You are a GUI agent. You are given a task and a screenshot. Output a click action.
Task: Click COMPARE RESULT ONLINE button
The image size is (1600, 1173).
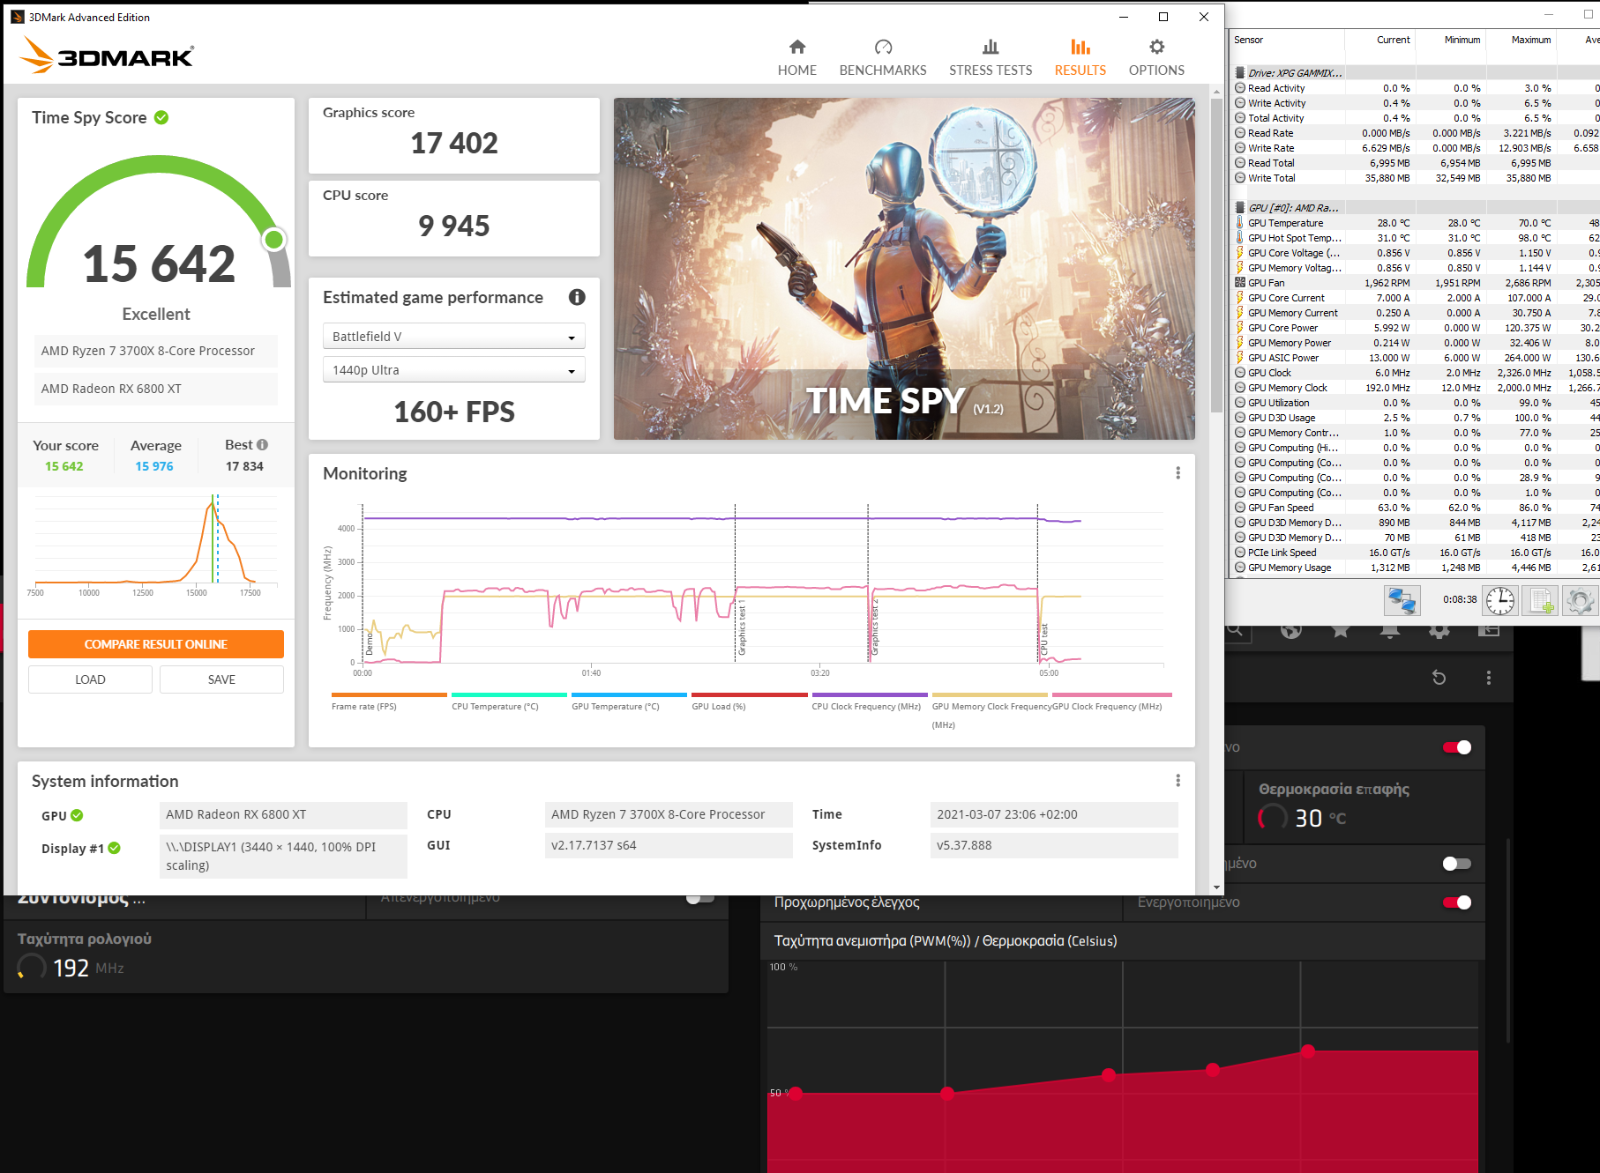coord(156,645)
